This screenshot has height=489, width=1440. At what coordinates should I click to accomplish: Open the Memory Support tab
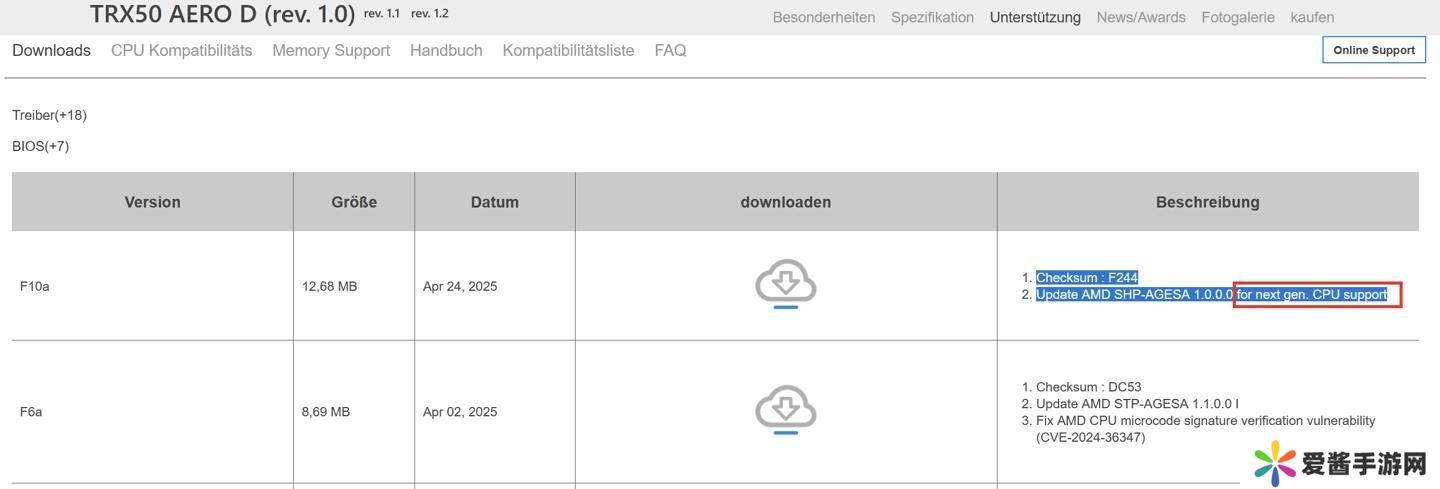pyautogui.click(x=331, y=50)
